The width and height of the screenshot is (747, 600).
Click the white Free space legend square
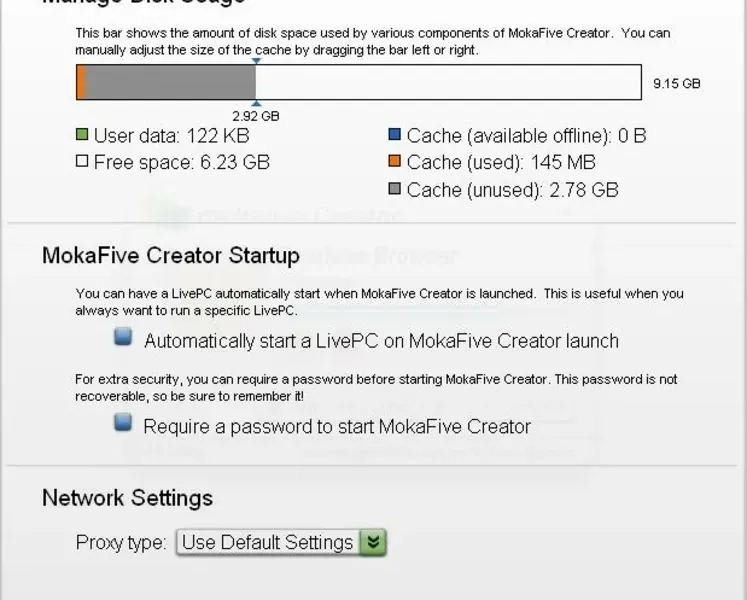82,161
